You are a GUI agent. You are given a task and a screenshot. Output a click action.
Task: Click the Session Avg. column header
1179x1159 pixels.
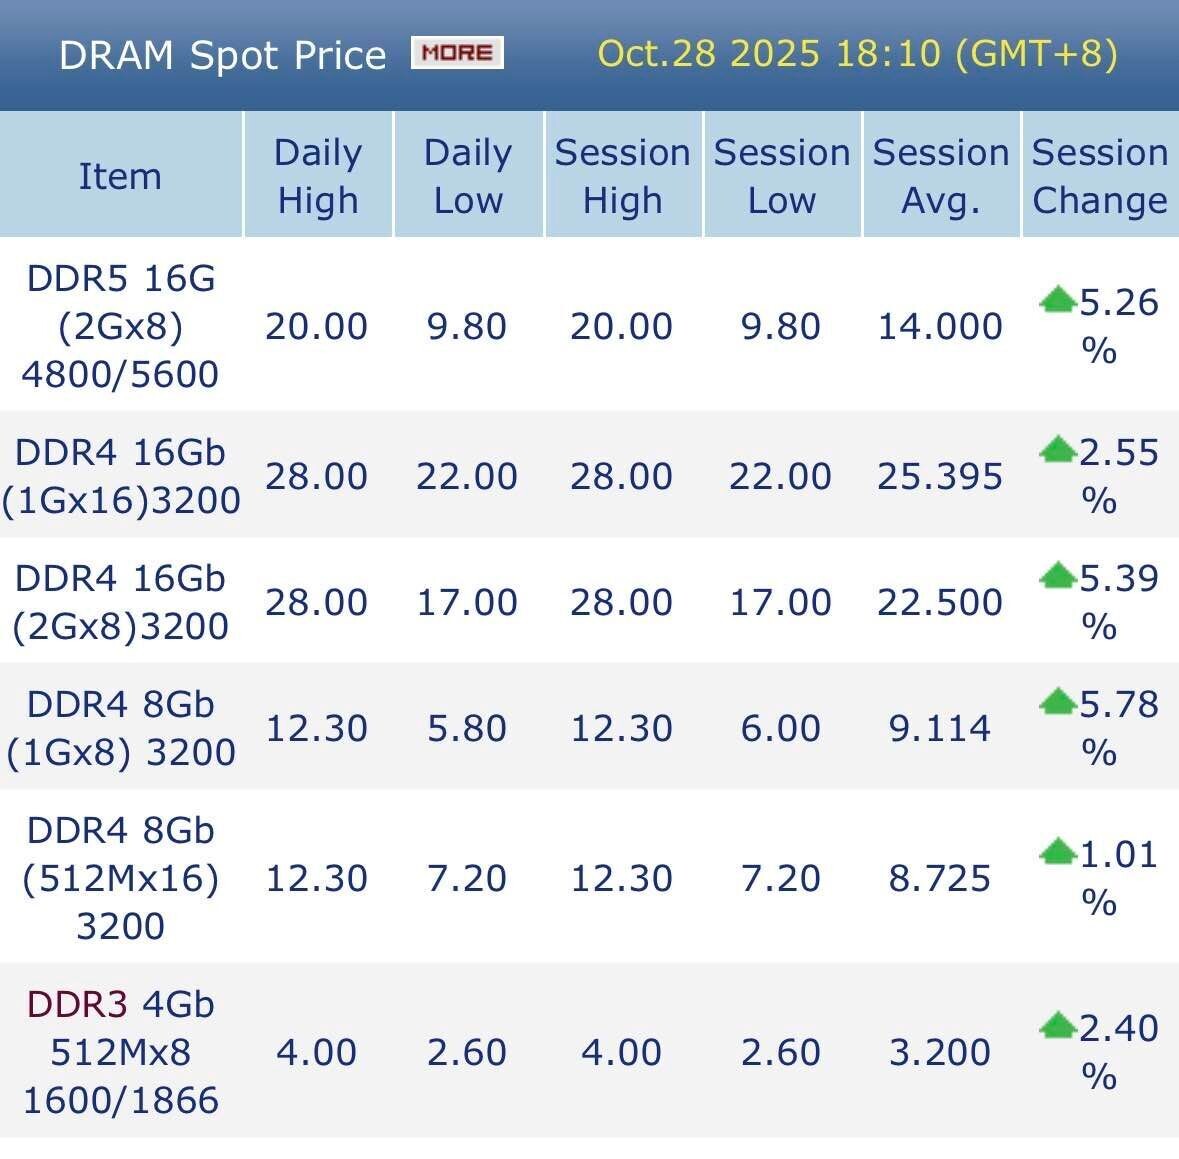tap(940, 176)
